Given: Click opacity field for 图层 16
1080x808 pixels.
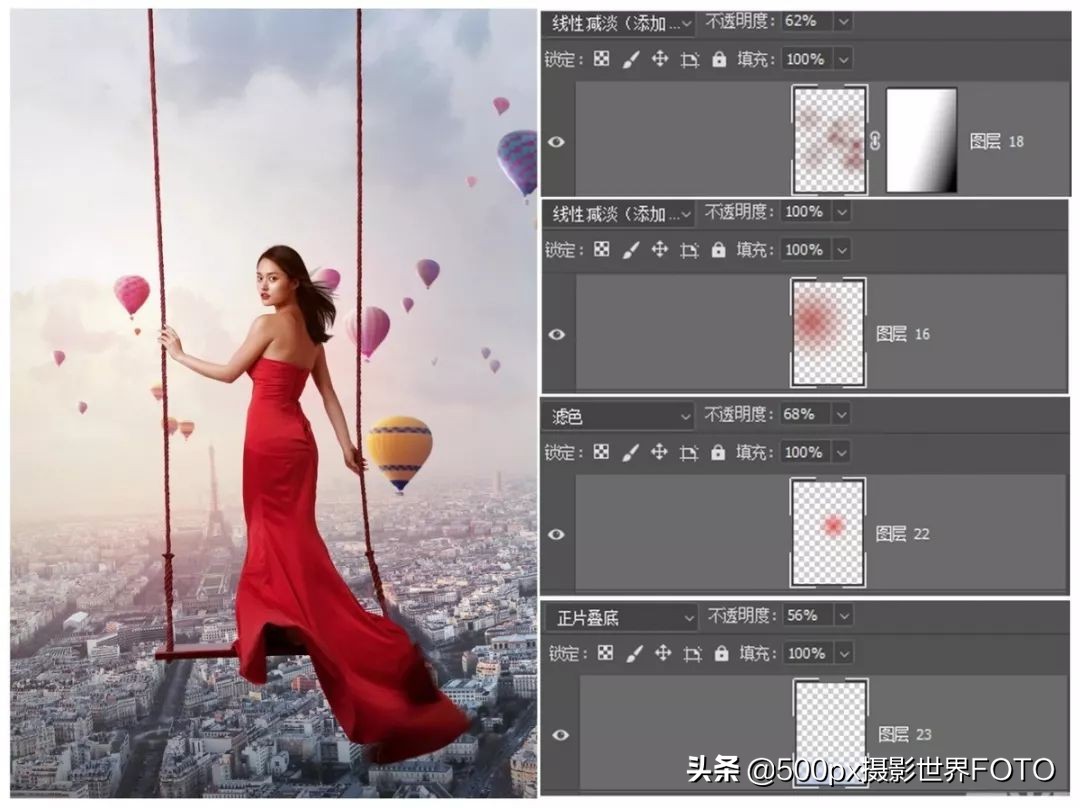Looking at the screenshot, I should 807,212.
